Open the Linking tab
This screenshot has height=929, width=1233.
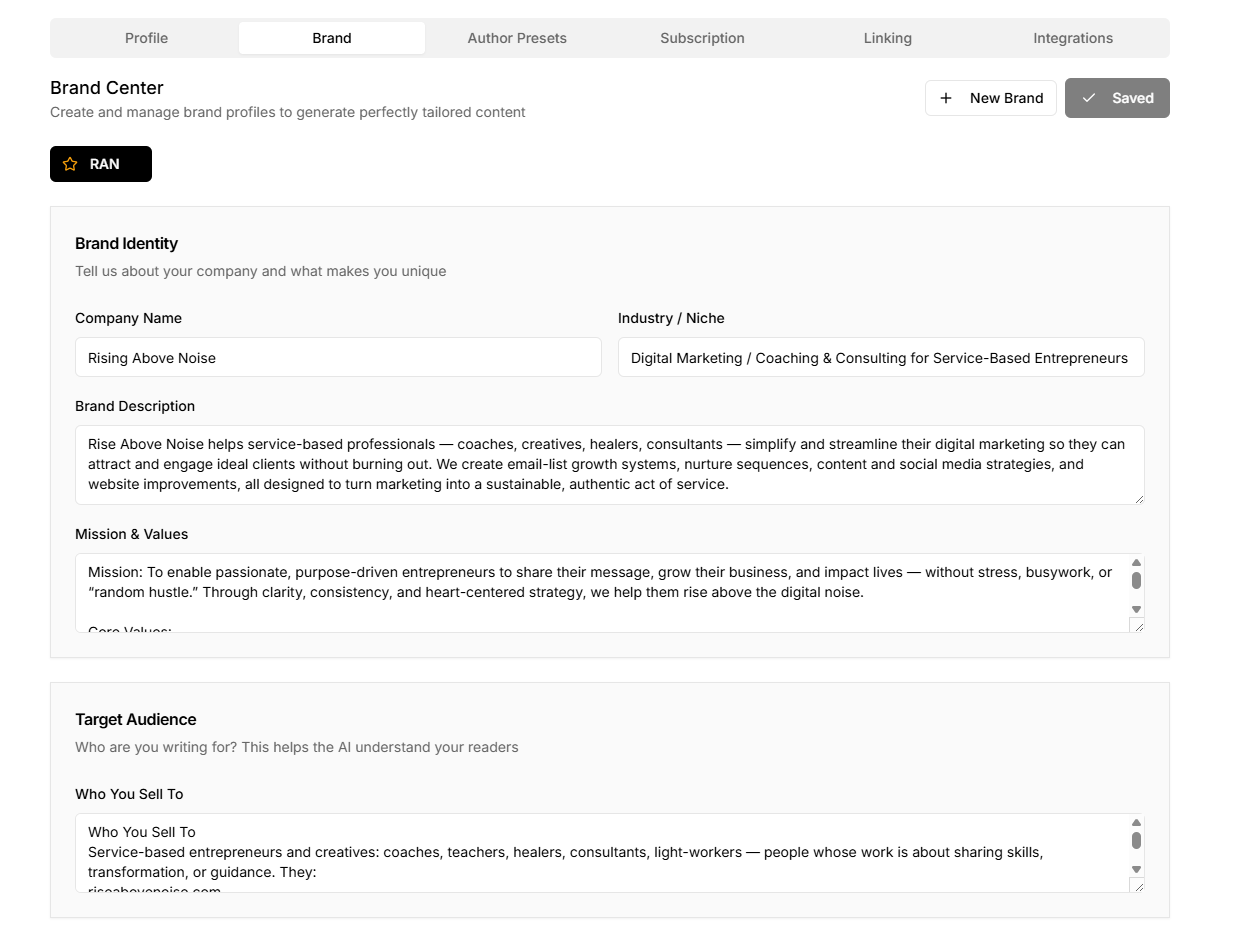click(887, 38)
